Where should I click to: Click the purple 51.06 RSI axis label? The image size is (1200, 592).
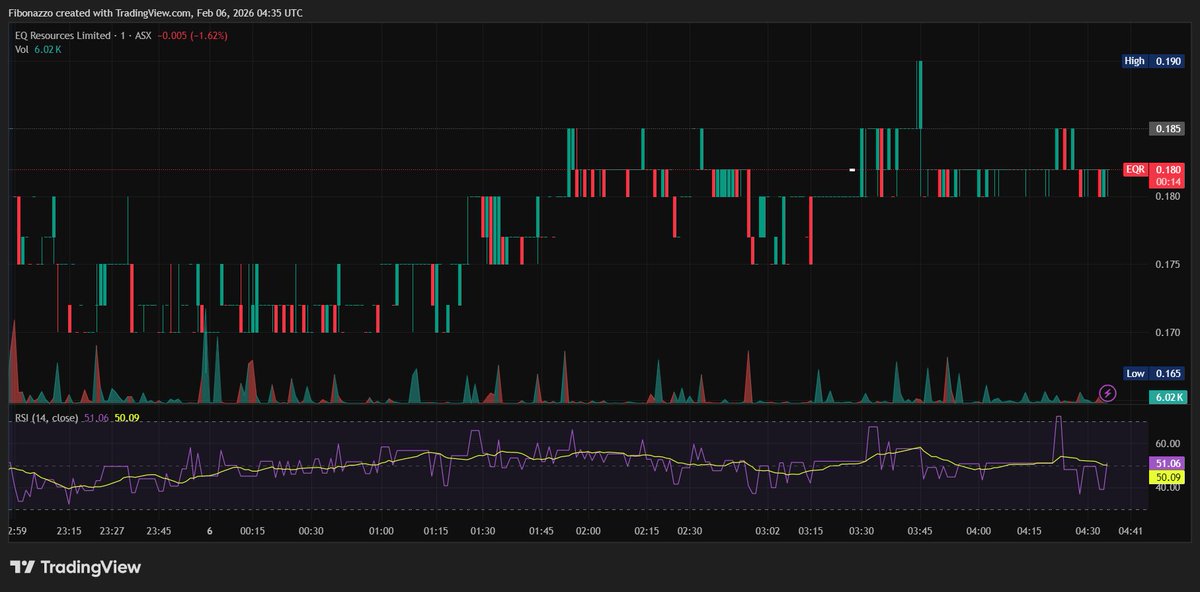click(x=1167, y=464)
